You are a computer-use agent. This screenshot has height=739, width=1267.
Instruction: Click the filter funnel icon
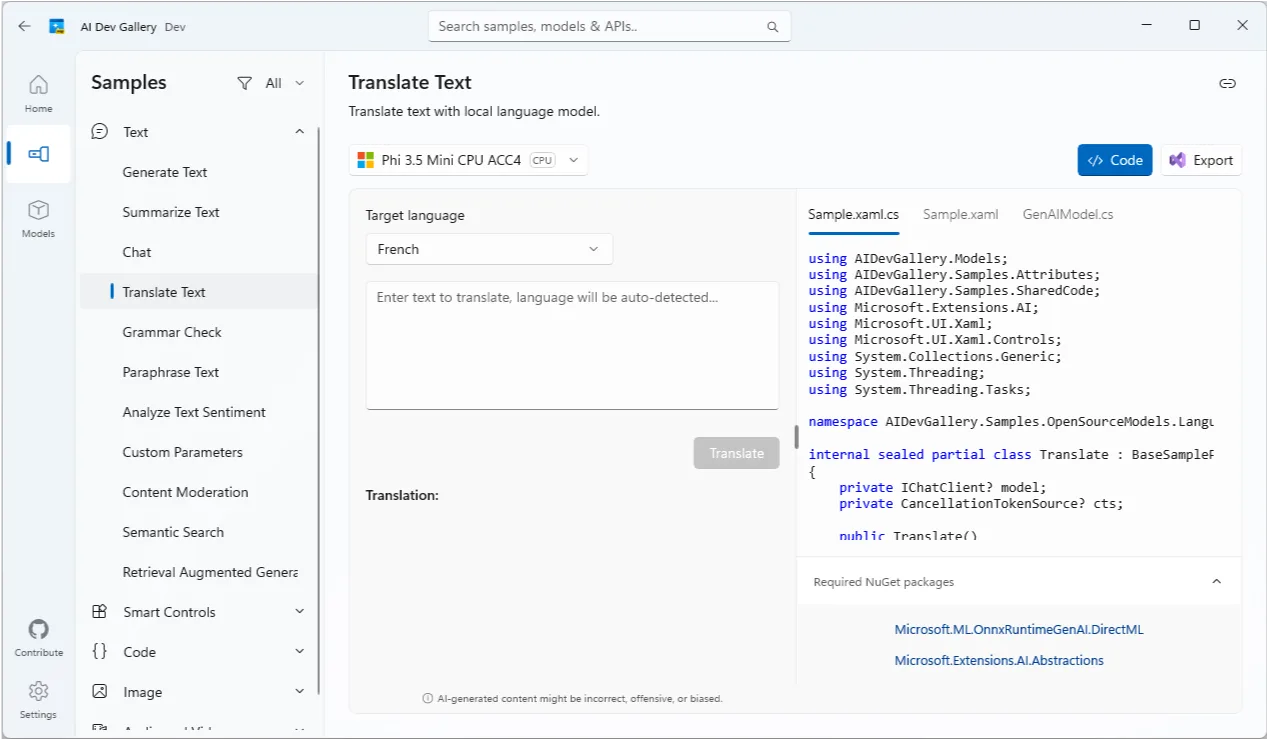pos(244,83)
